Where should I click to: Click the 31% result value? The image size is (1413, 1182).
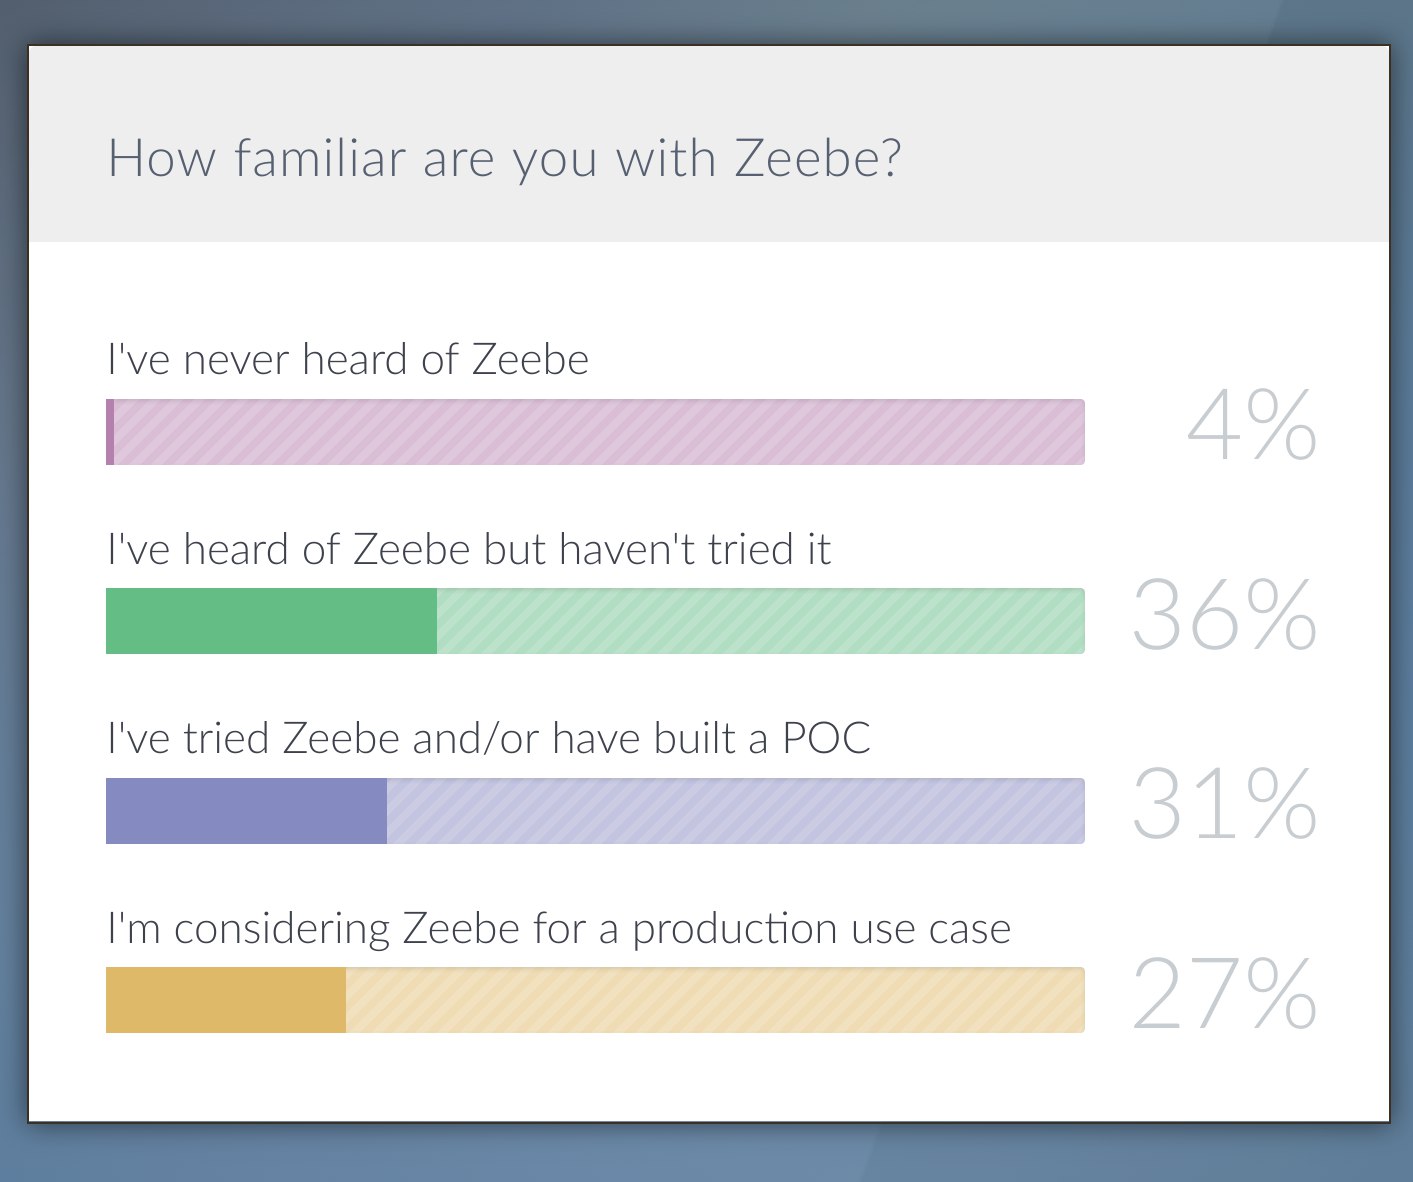1225,803
